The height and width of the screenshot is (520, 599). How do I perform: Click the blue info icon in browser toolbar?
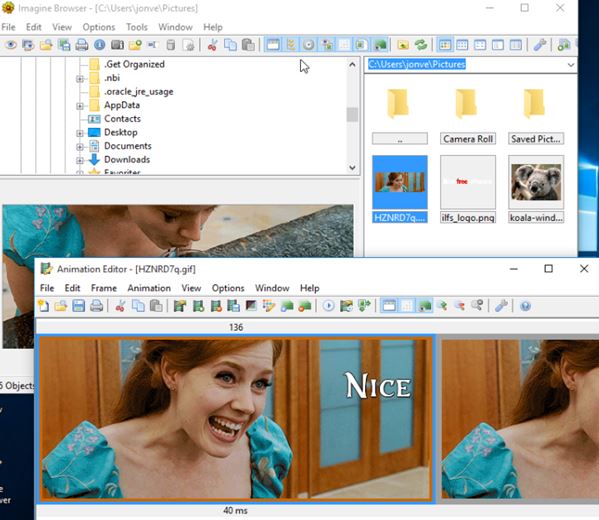(x=100, y=45)
